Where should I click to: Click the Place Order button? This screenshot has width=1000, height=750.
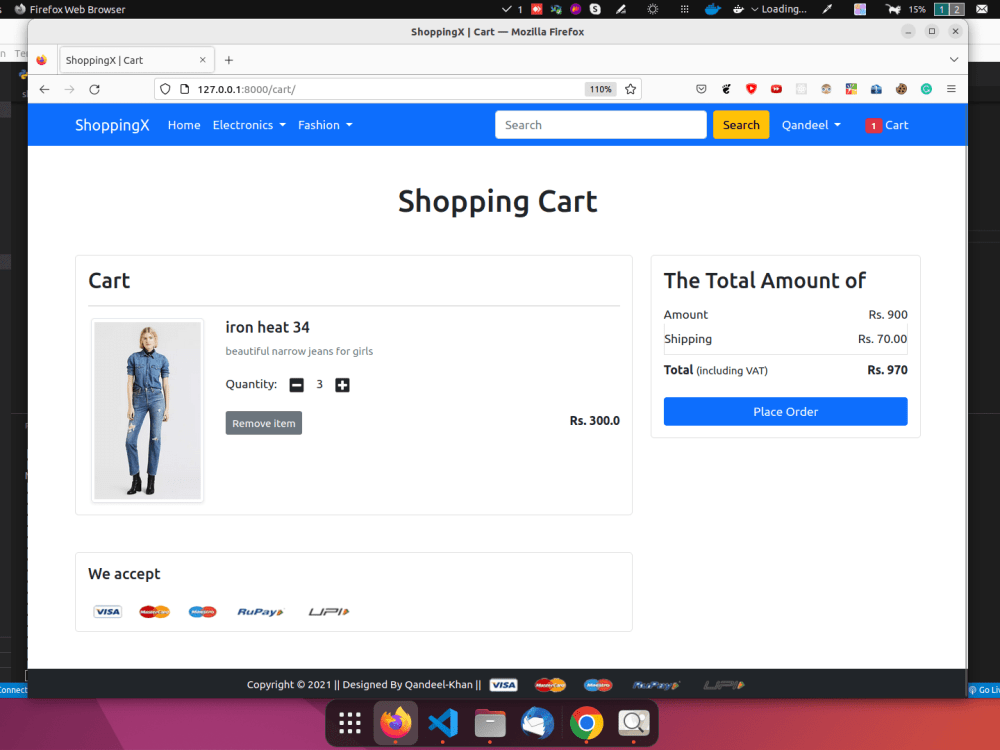tap(785, 411)
